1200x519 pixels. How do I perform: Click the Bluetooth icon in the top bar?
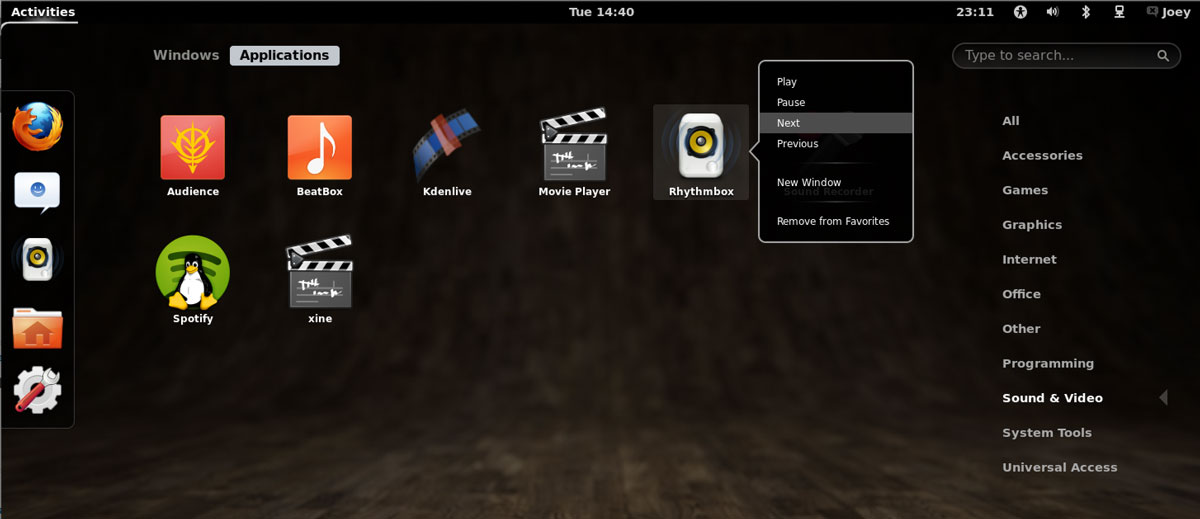[1085, 12]
